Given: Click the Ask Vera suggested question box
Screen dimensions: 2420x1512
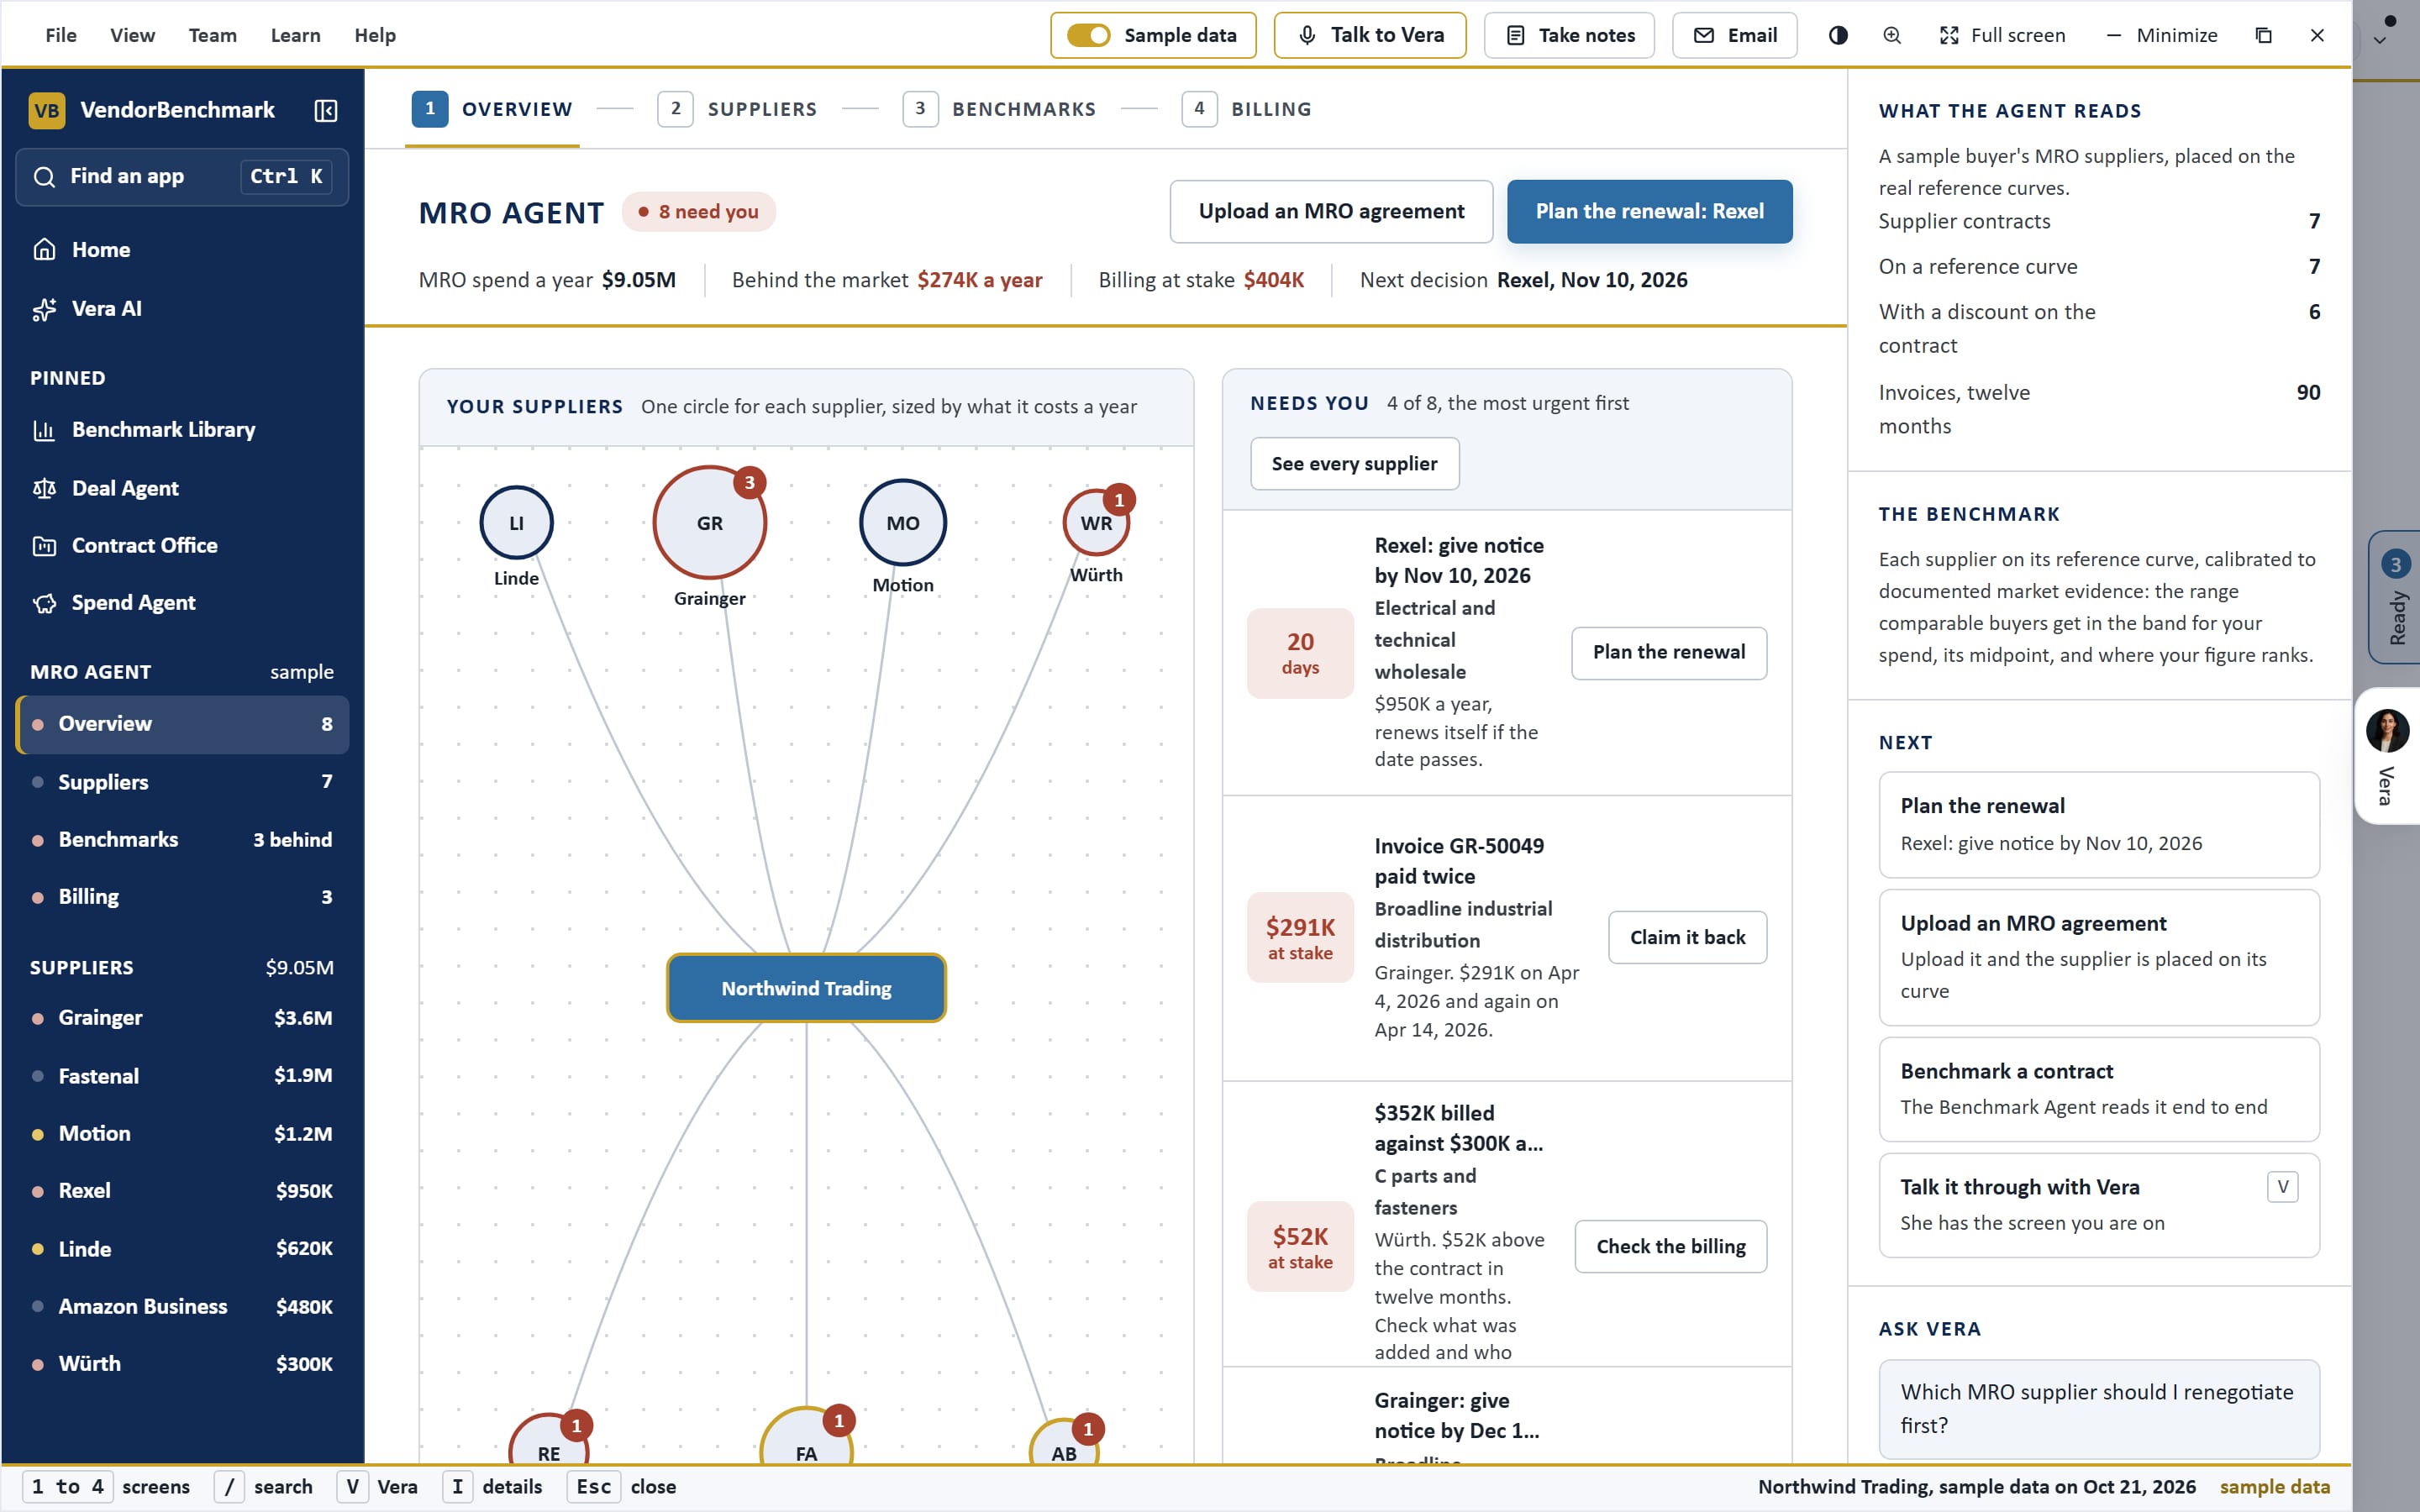Looking at the screenshot, I should [2098, 1408].
